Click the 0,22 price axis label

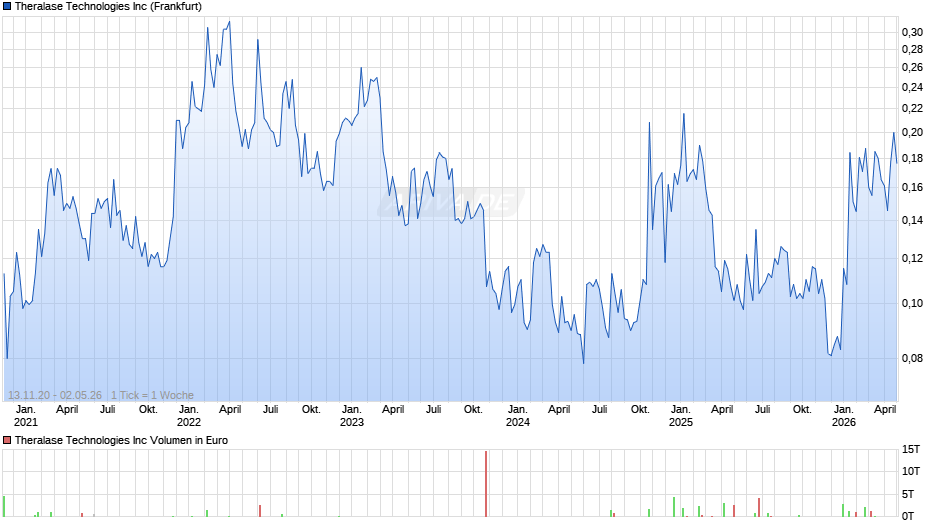tap(912, 109)
